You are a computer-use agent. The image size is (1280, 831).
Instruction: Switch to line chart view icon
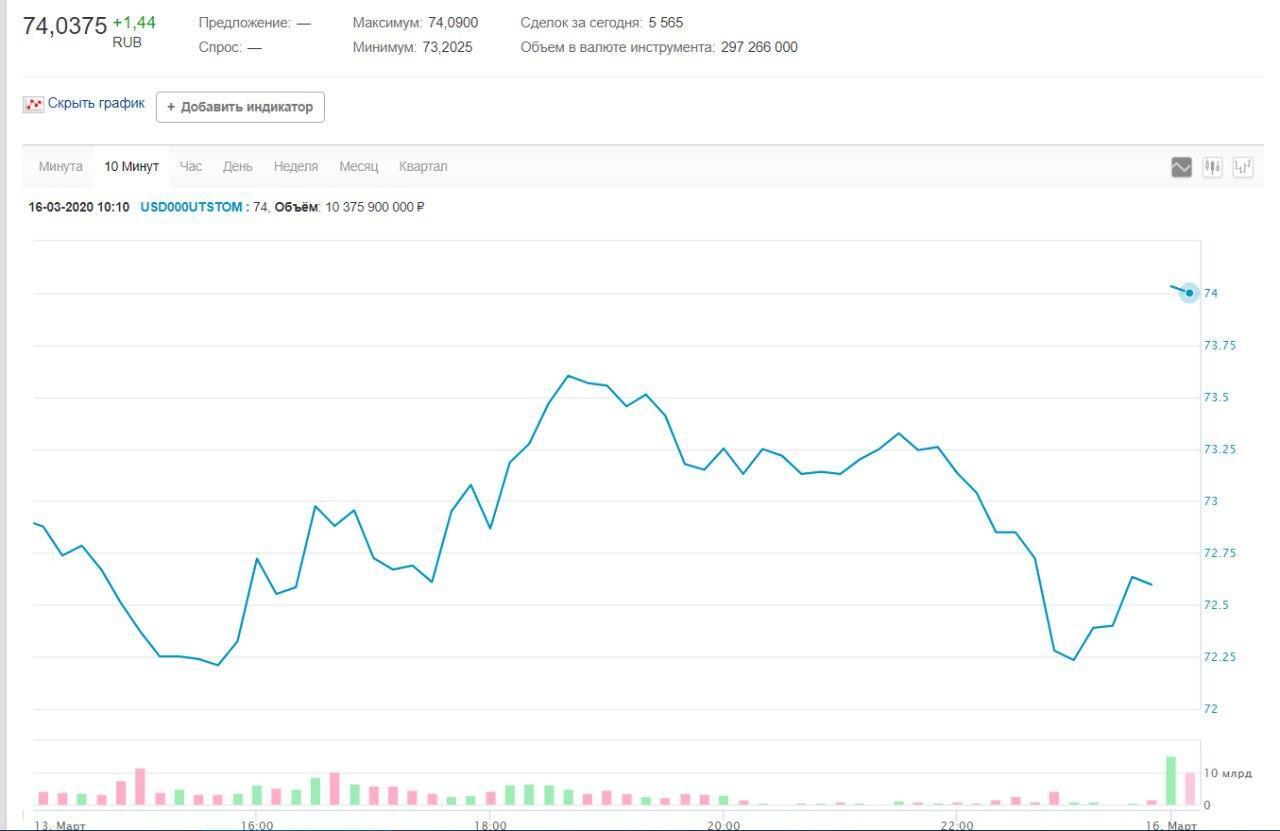click(1181, 167)
